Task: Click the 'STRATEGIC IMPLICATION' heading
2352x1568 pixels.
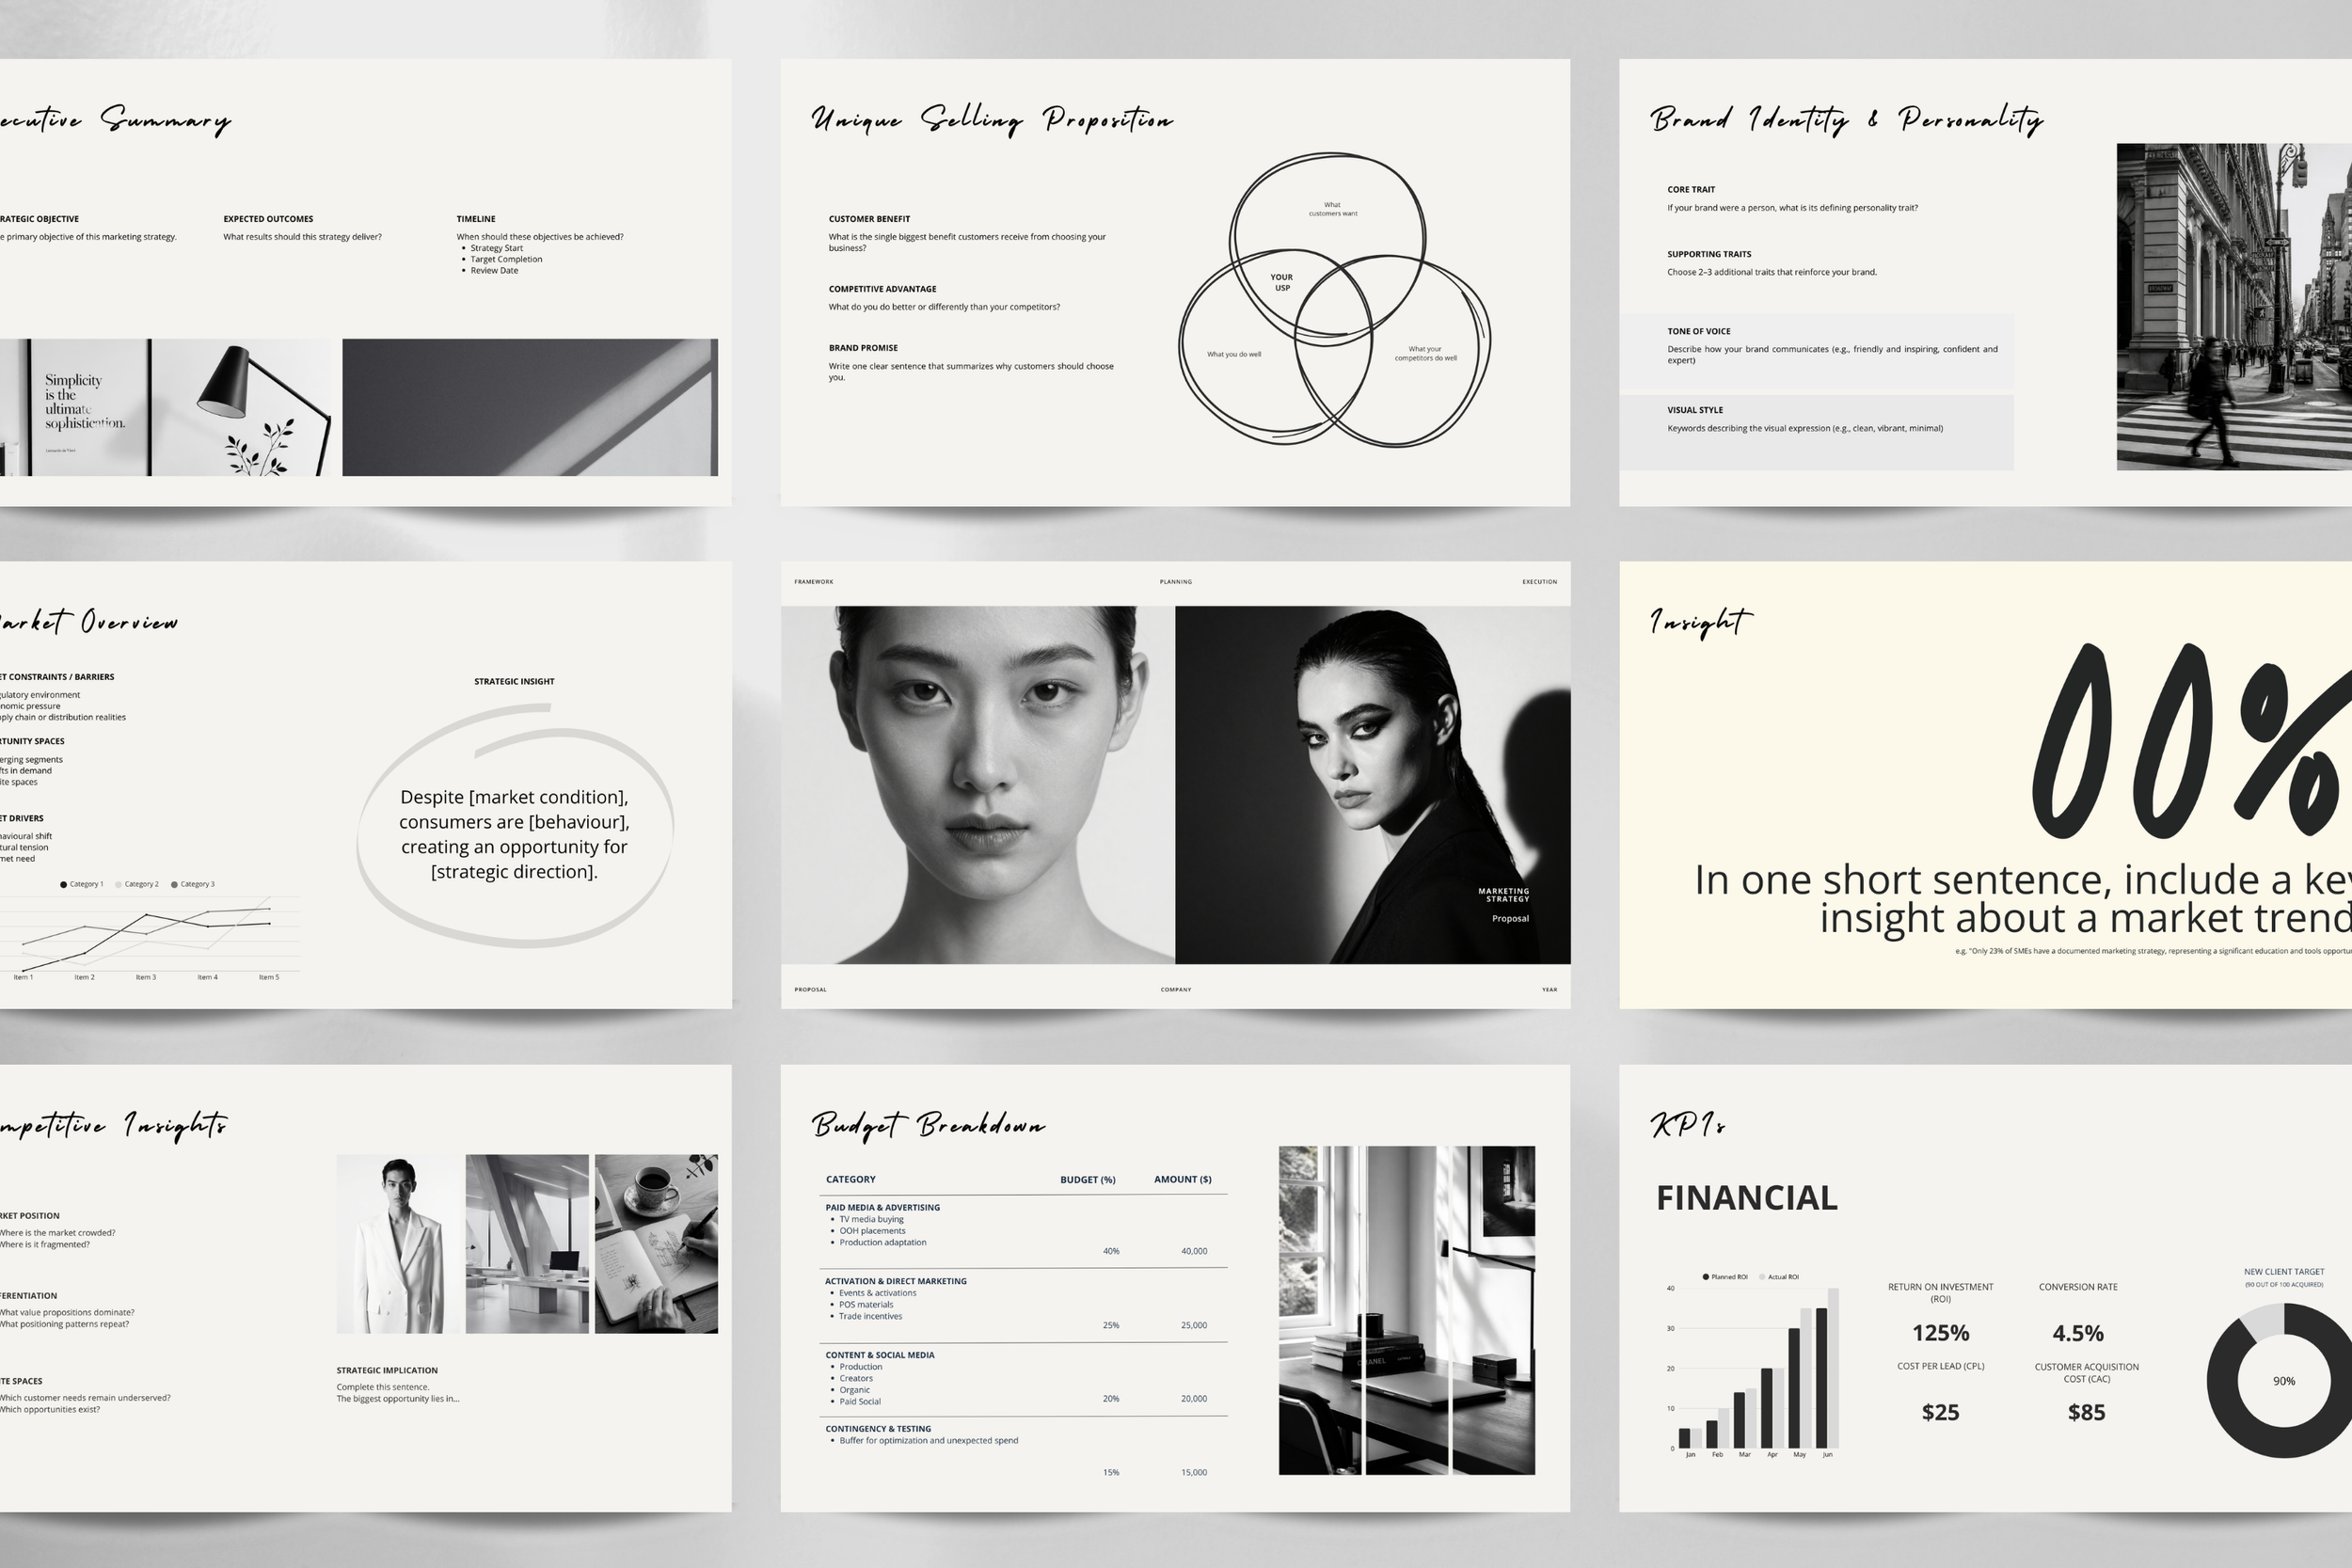Action: 387,1371
